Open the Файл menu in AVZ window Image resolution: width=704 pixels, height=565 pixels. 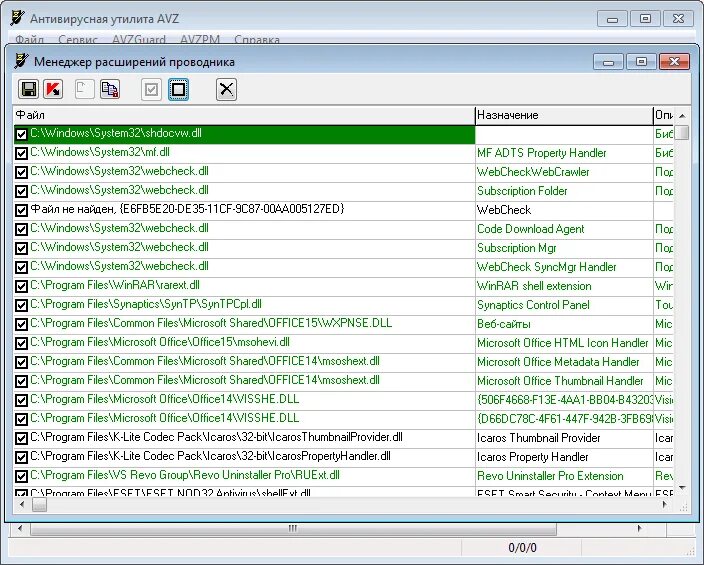(x=30, y=40)
